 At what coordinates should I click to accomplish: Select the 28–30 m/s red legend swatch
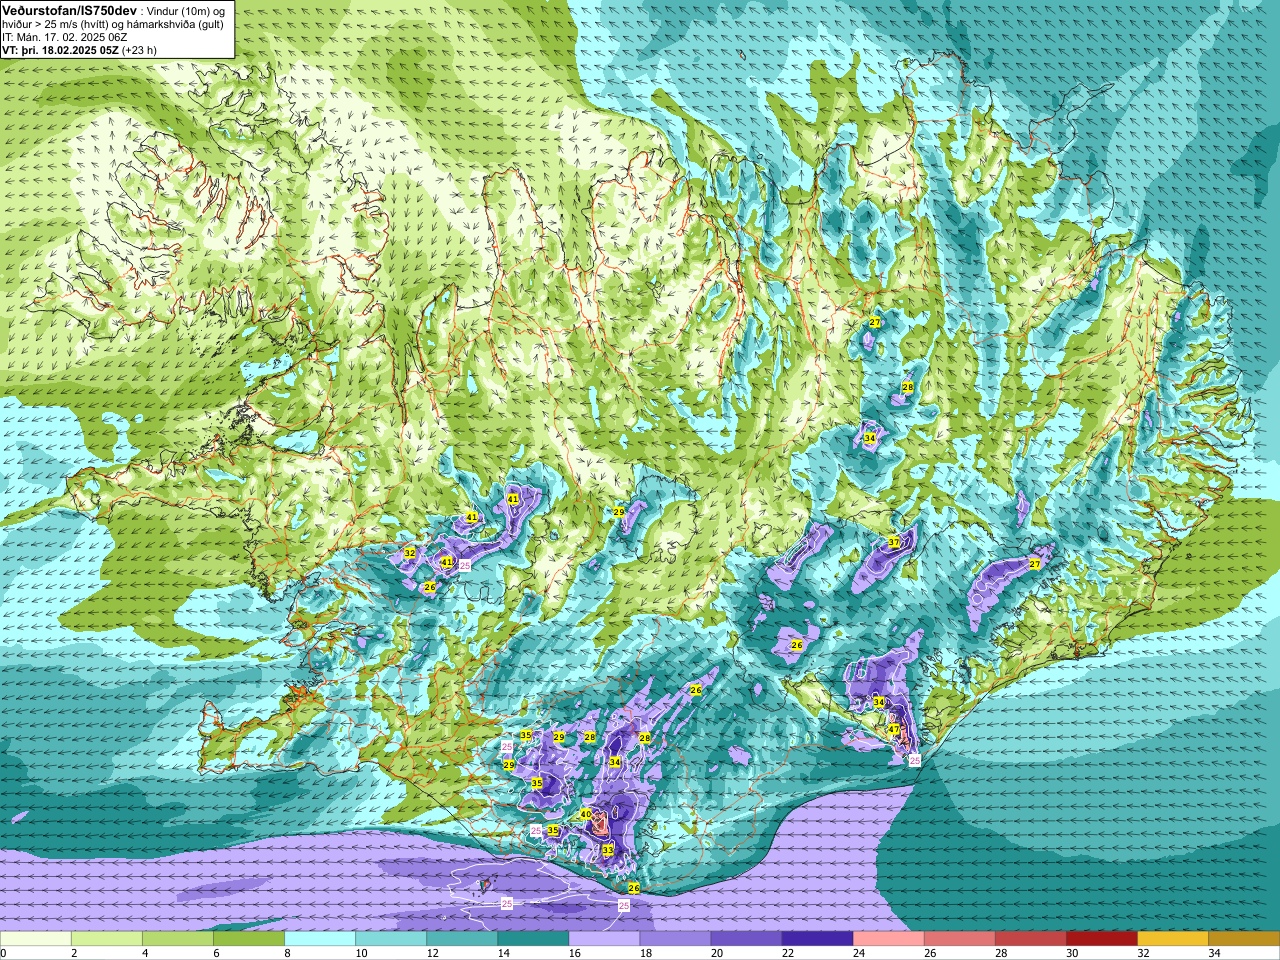coord(1030,939)
